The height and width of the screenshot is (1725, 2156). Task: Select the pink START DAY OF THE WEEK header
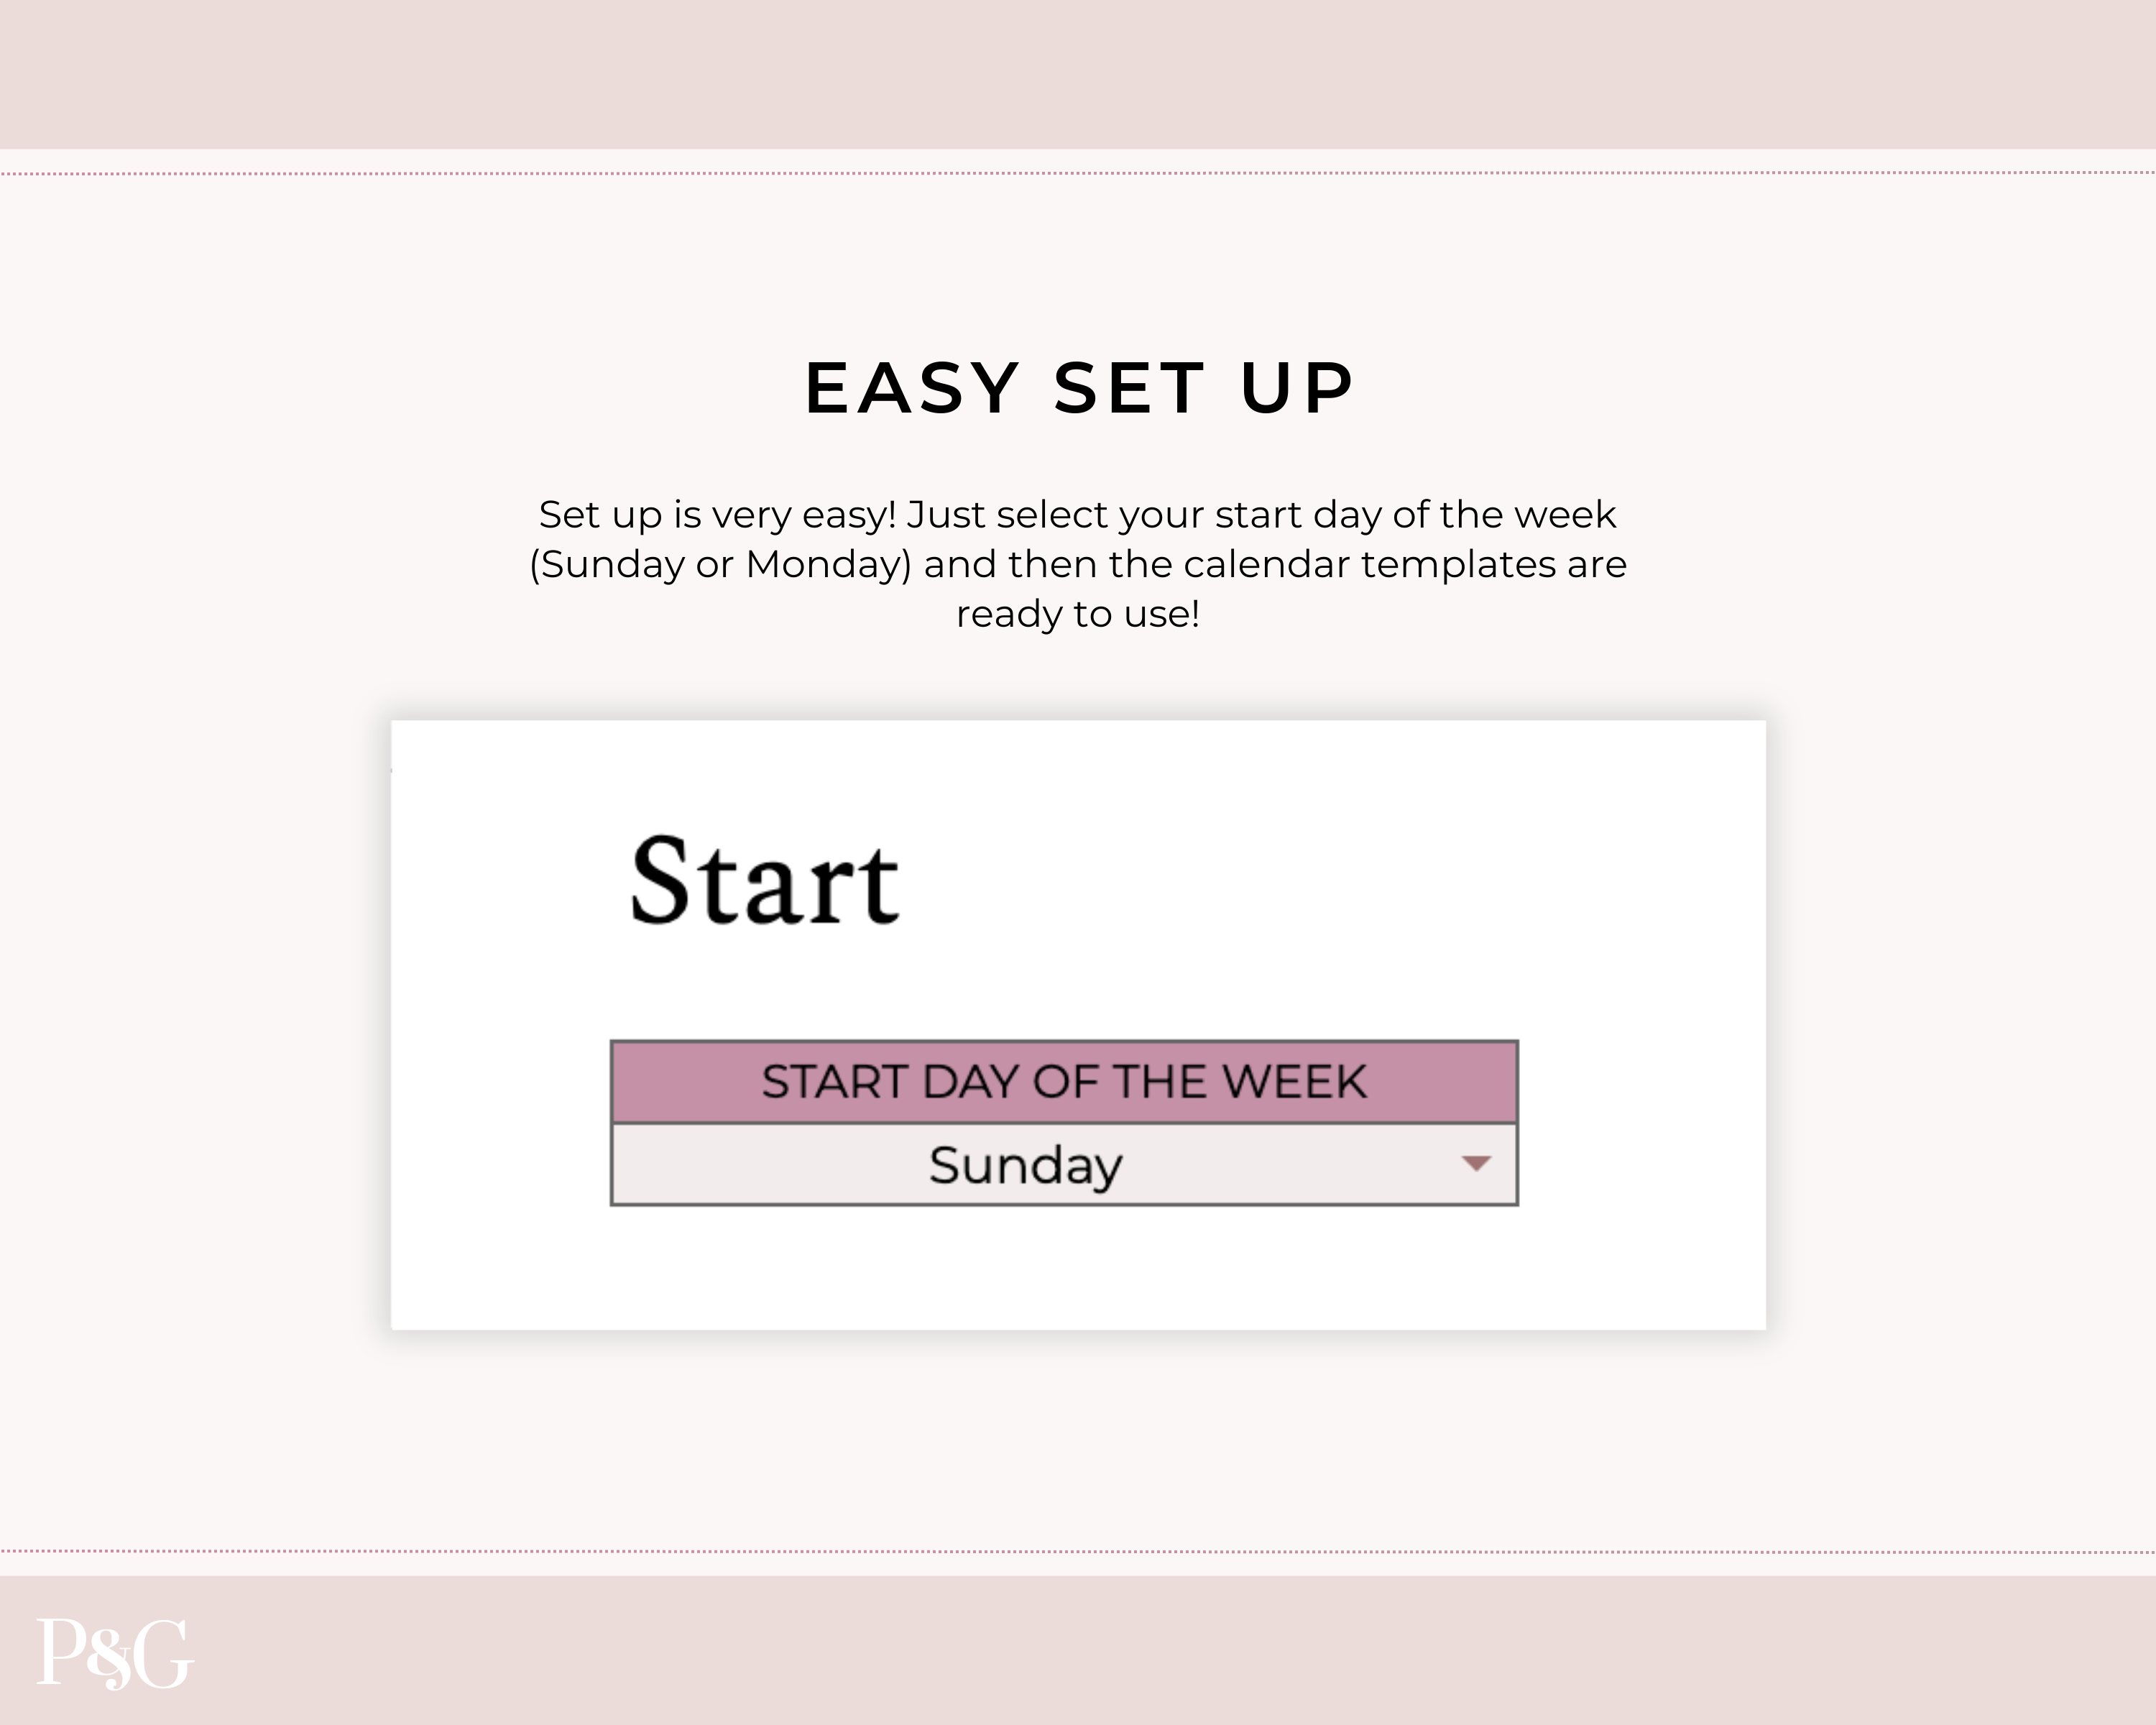pos(1064,1080)
